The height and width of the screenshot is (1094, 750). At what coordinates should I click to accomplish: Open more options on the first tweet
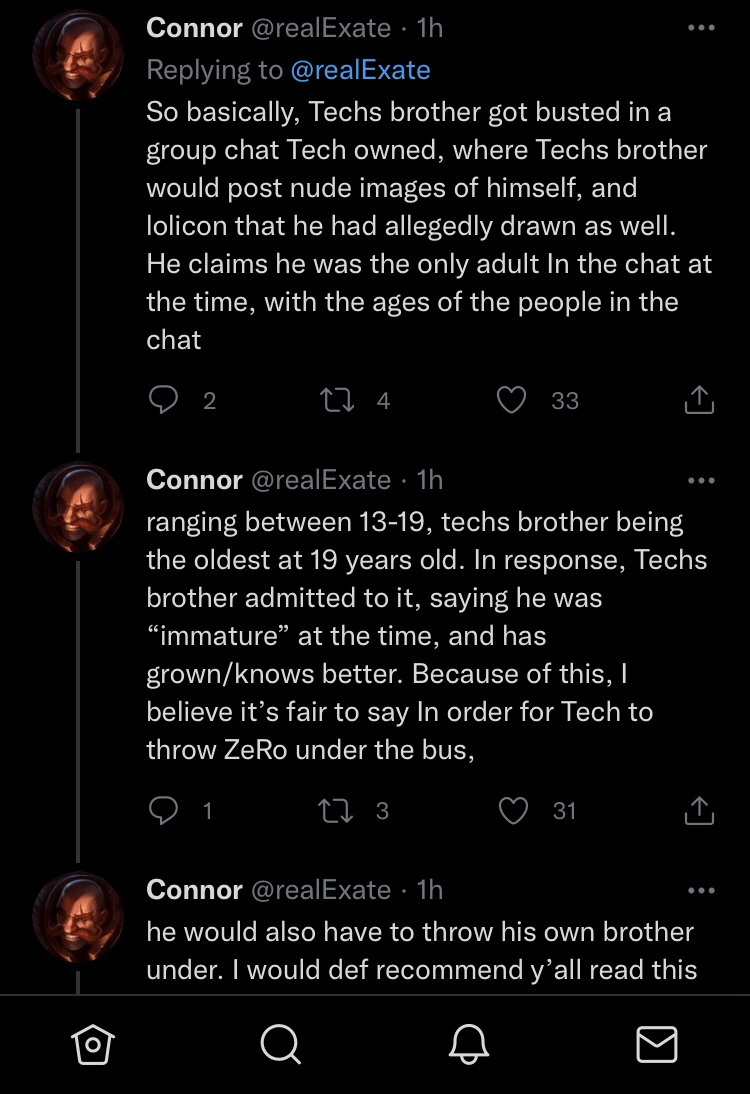[701, 28]
